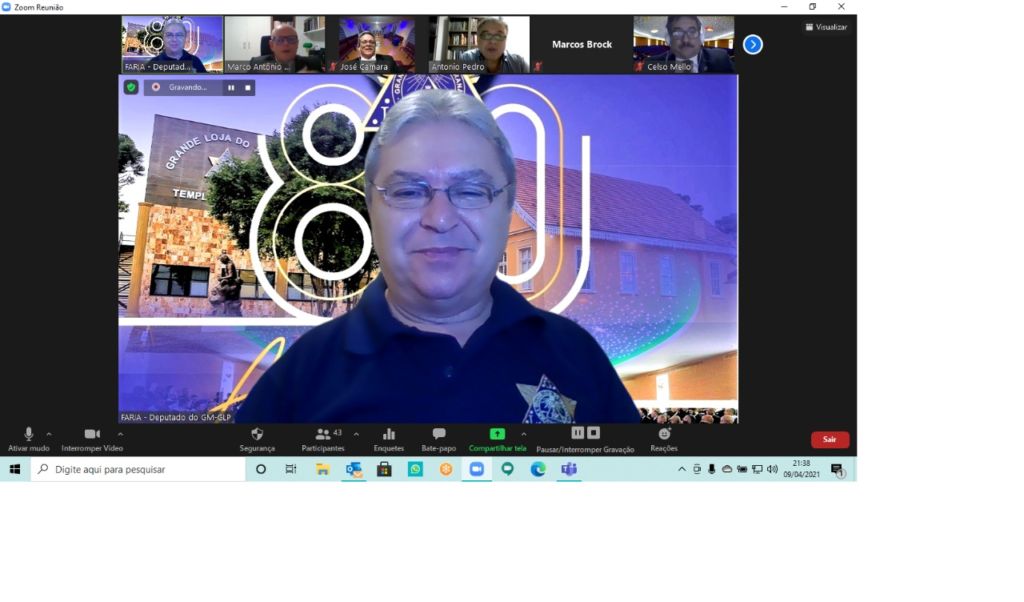
Task: Open the green chat app on taskbar
Action: (x=507, y=469)
